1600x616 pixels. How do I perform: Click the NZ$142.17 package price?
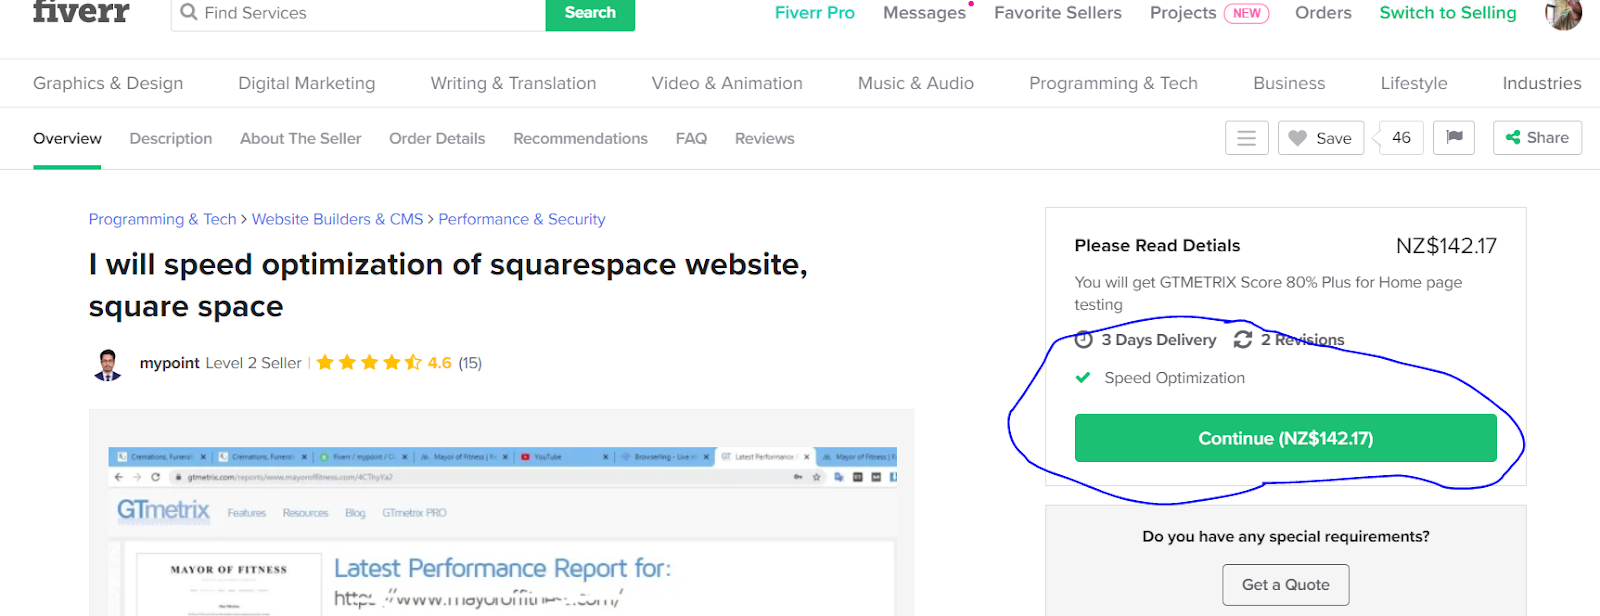tap(1446, 246)
